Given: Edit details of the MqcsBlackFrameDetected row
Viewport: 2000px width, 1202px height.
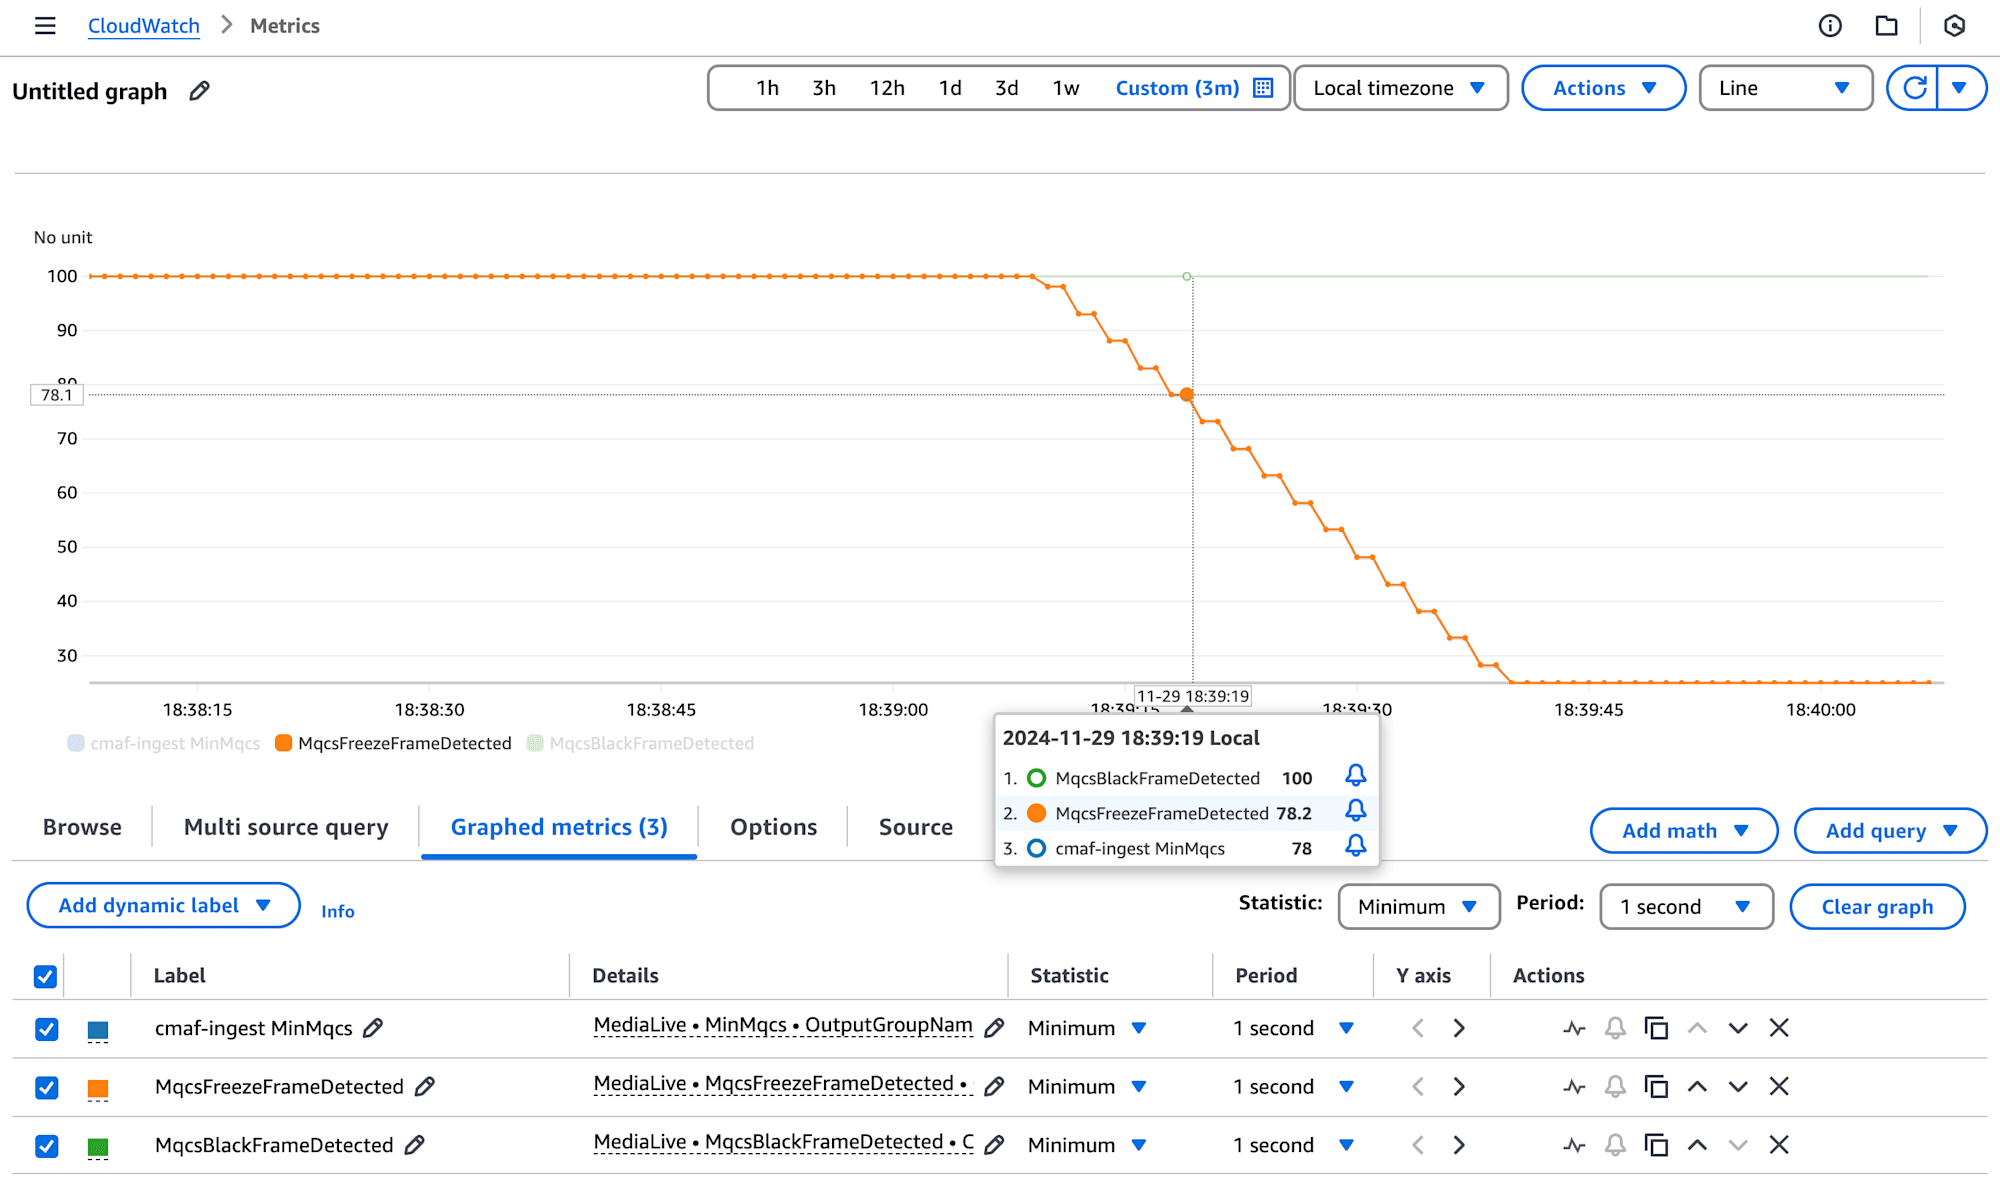Looking at the screenshot, I should (993, 1145).
